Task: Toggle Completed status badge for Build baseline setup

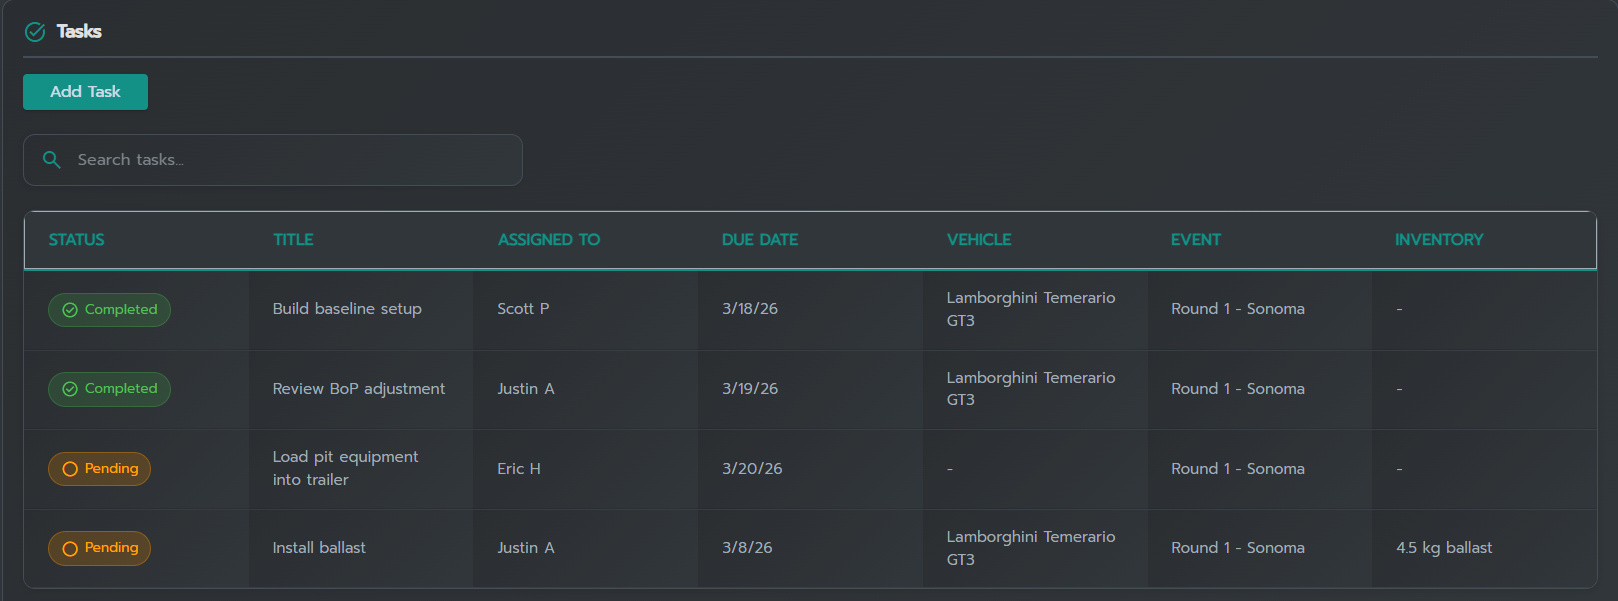Action: 110,310
